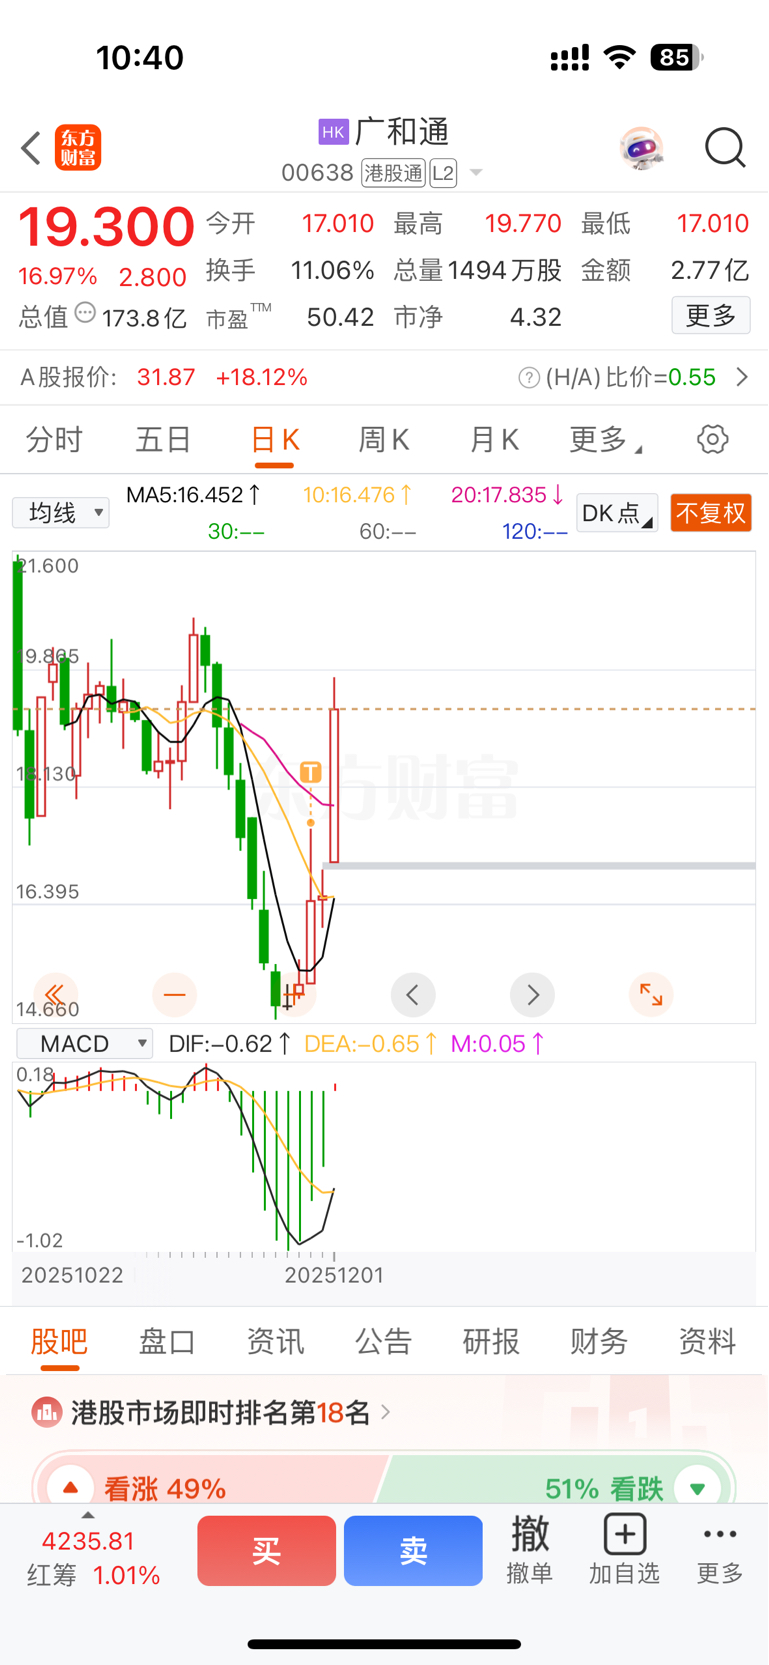Tap the L2 level badge

tap(444, 173)
